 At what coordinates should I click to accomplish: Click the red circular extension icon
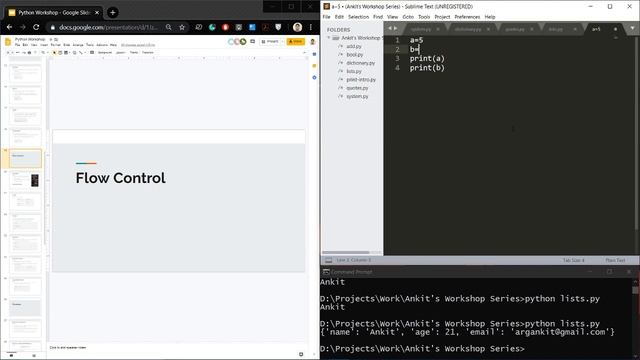tap(225, 27)
